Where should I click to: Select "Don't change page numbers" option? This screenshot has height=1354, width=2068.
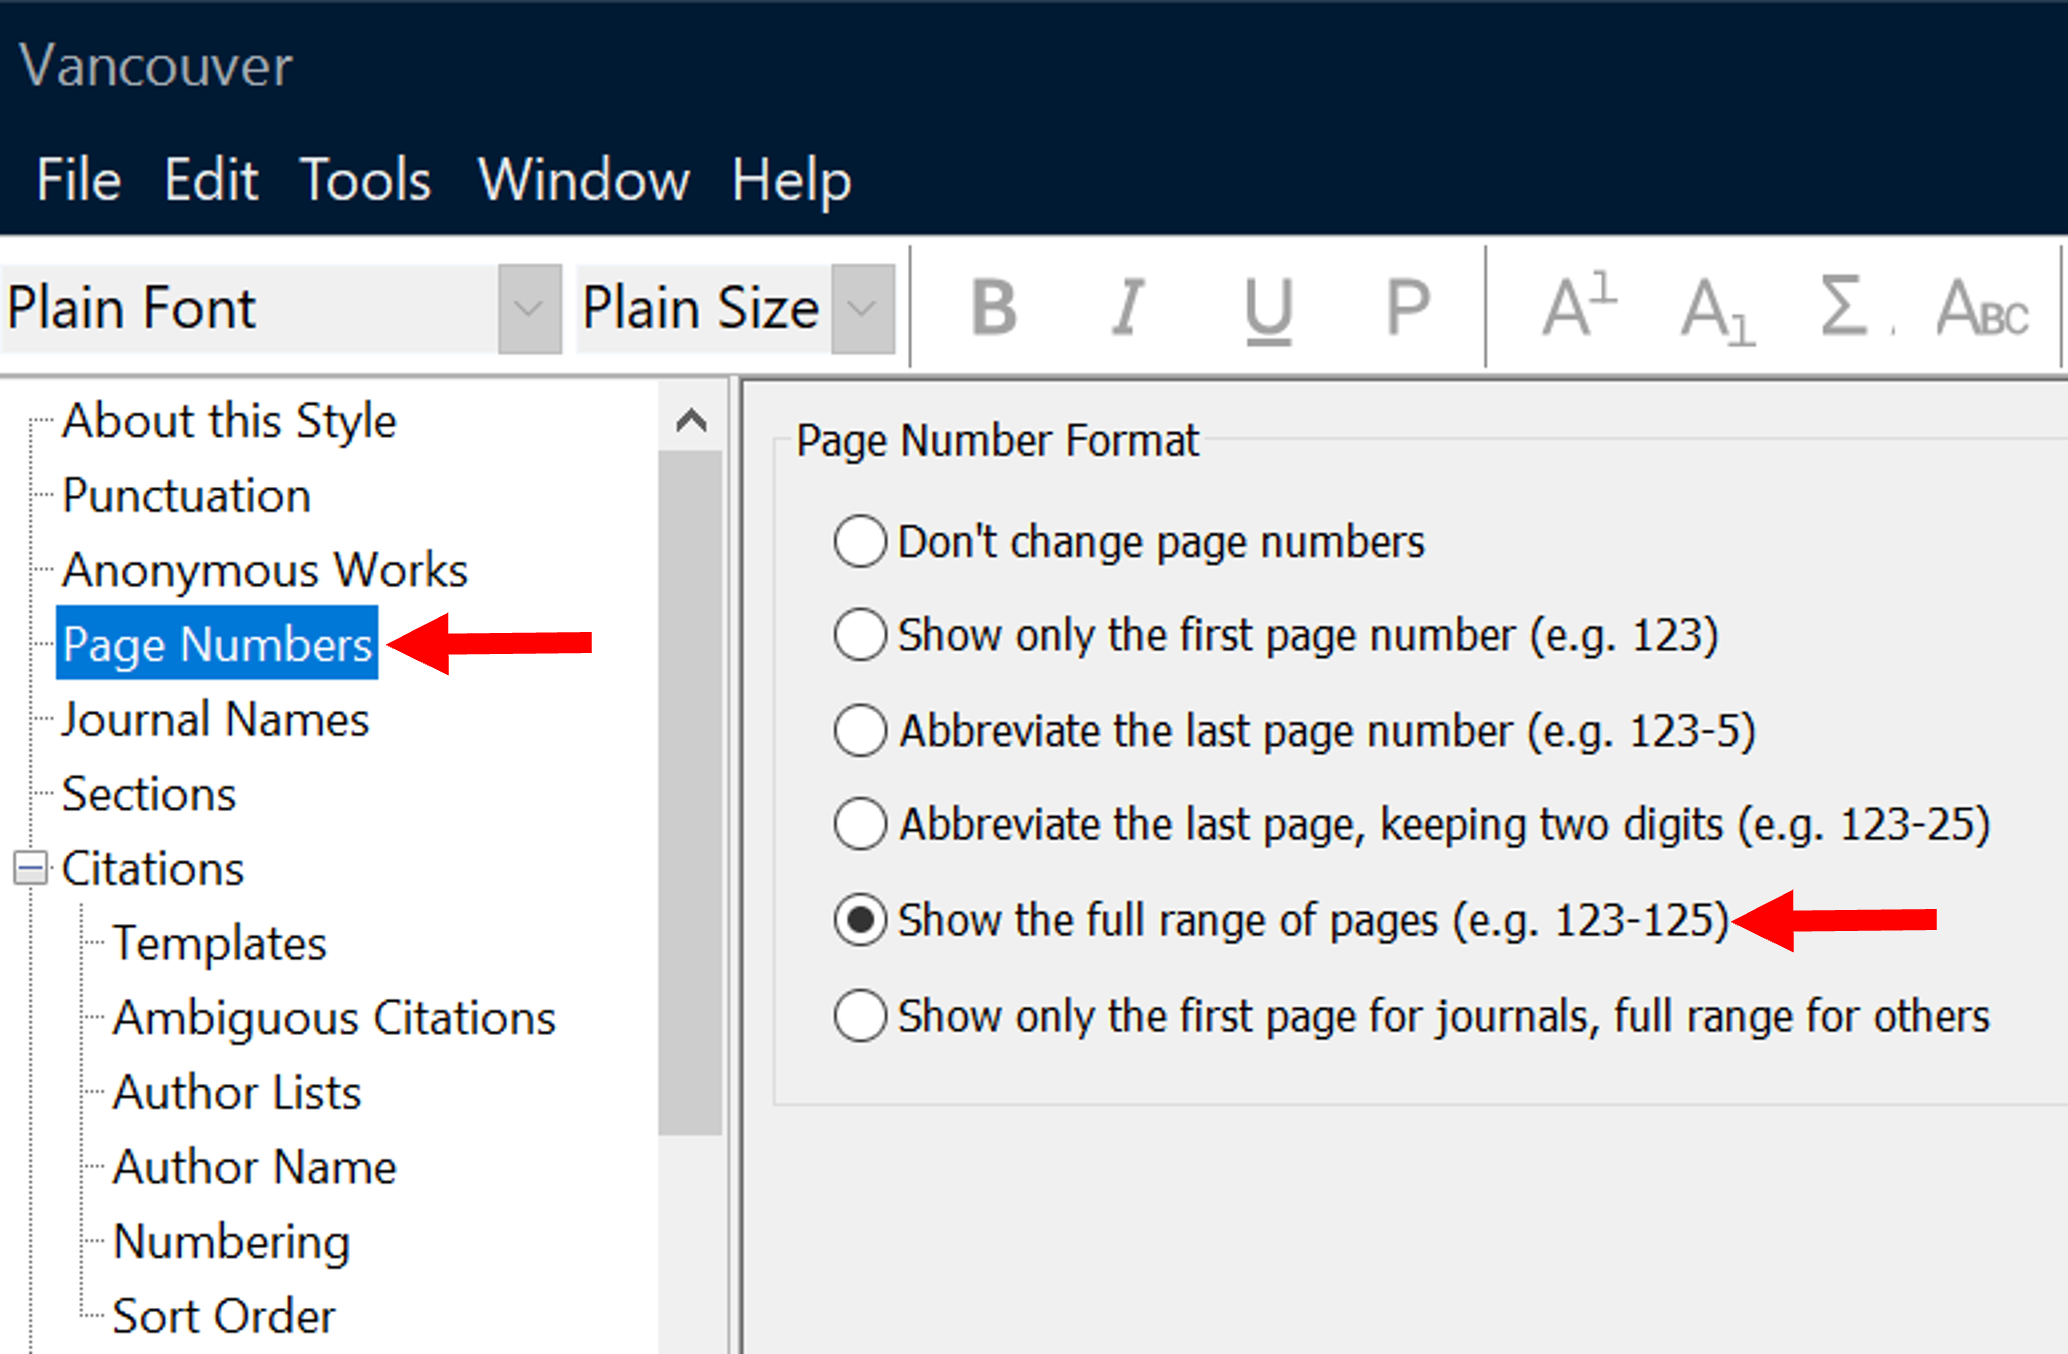coord(860,542)
